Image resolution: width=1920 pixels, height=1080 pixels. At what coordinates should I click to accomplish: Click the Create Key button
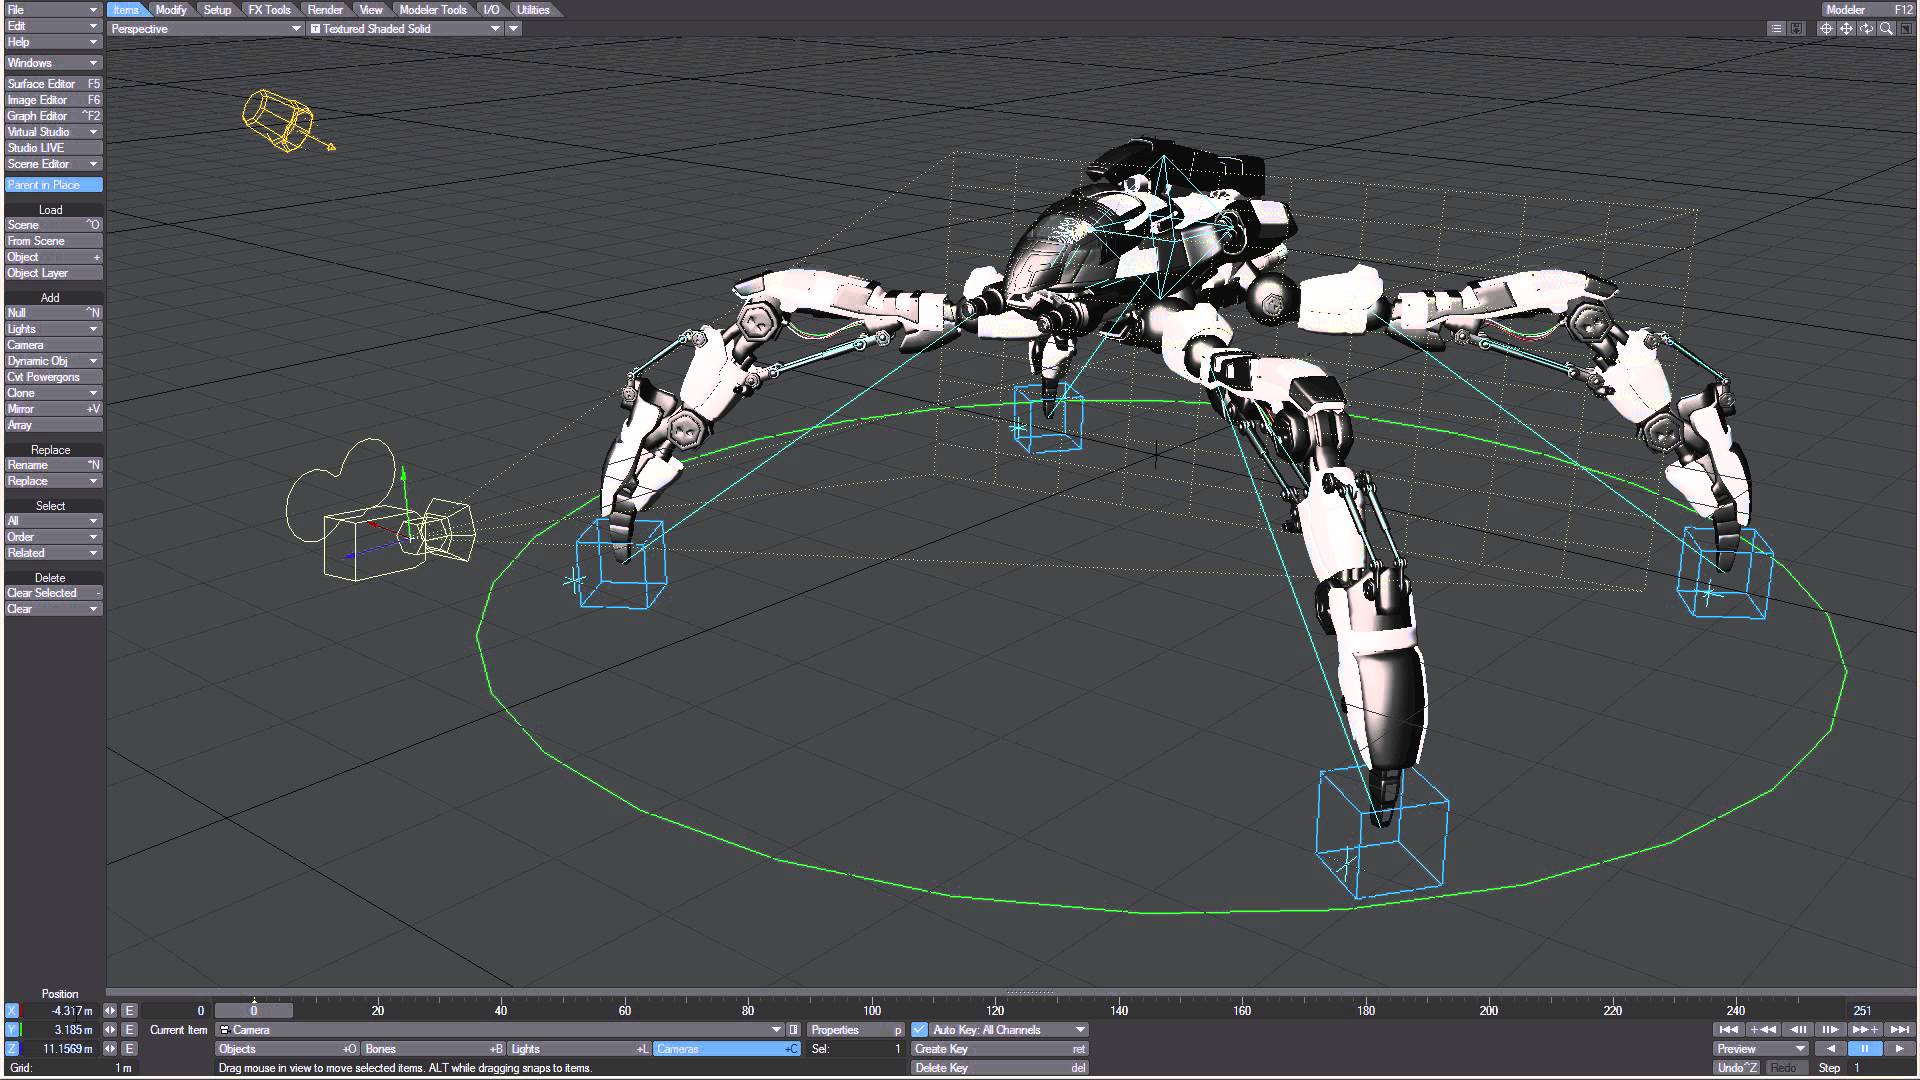click(x=999, y=1049)
